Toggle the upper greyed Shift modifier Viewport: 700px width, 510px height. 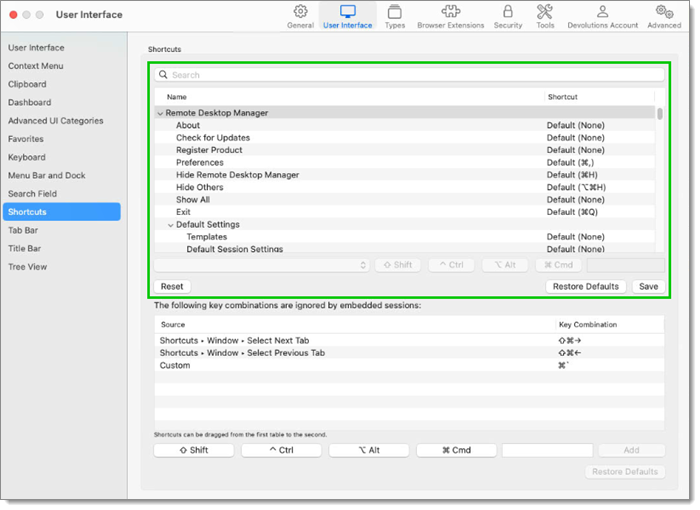click(x=398, y=265)
